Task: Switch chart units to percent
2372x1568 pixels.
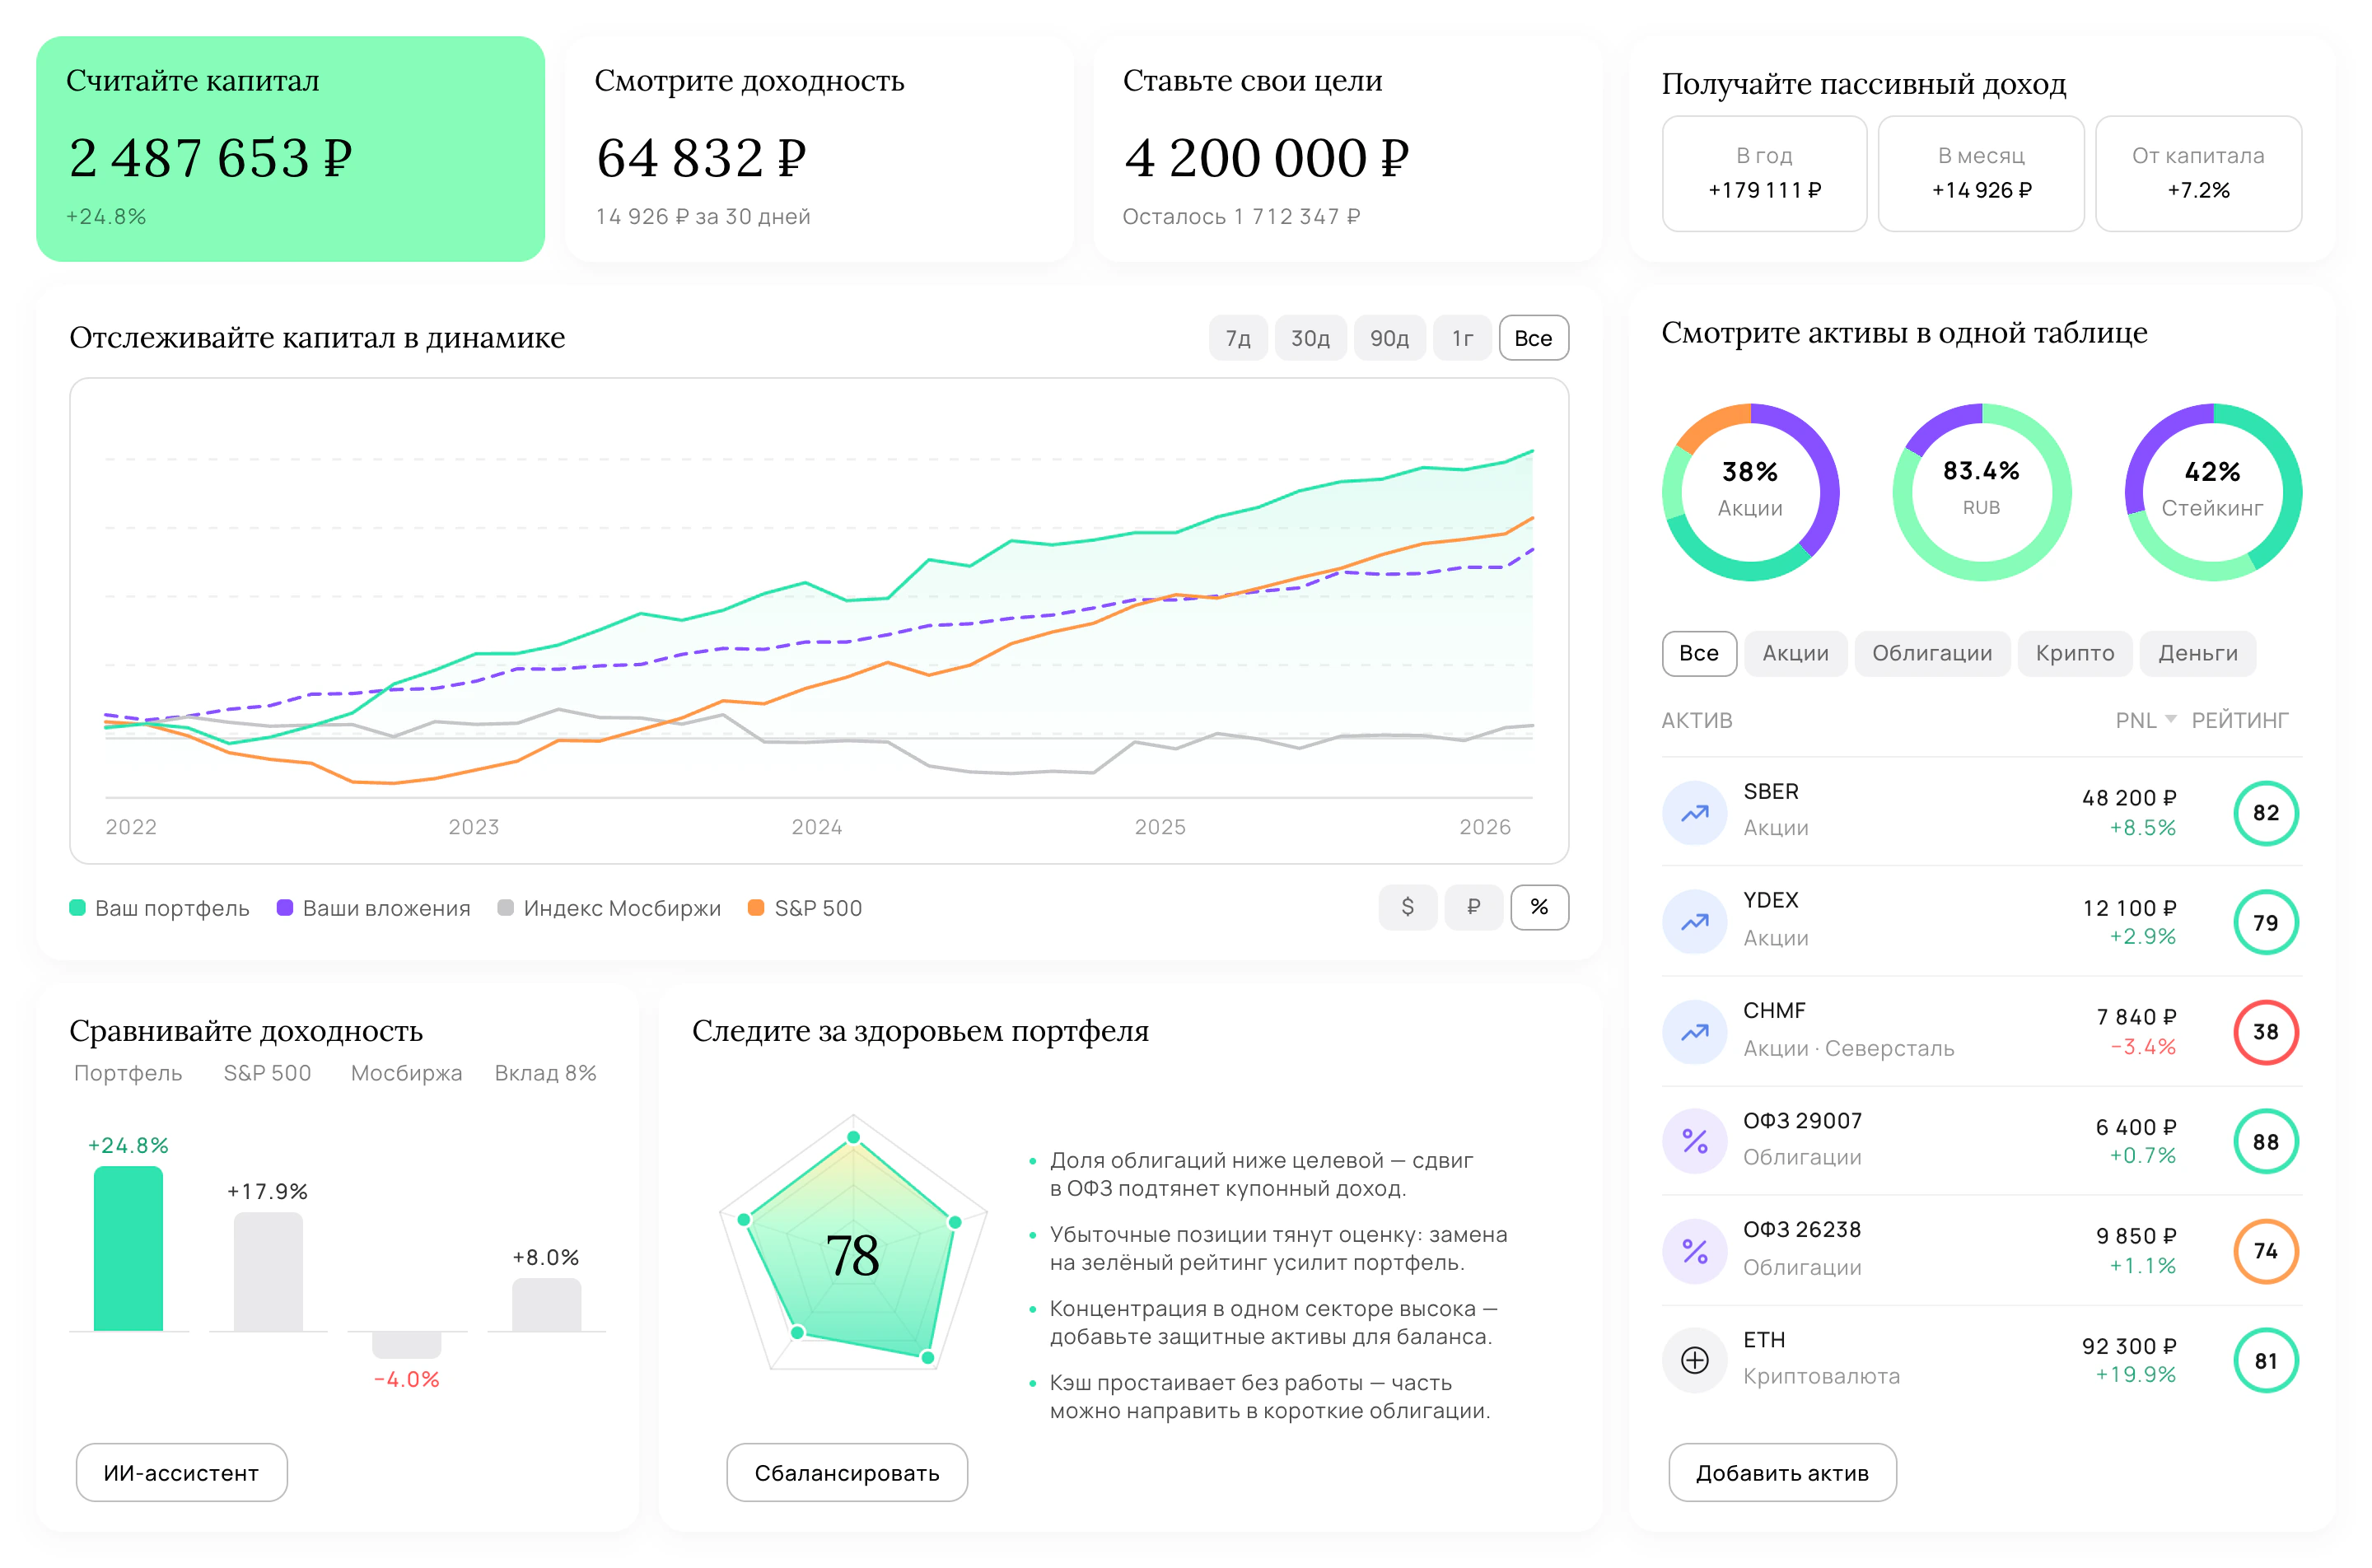Action: pos(1539,907)
